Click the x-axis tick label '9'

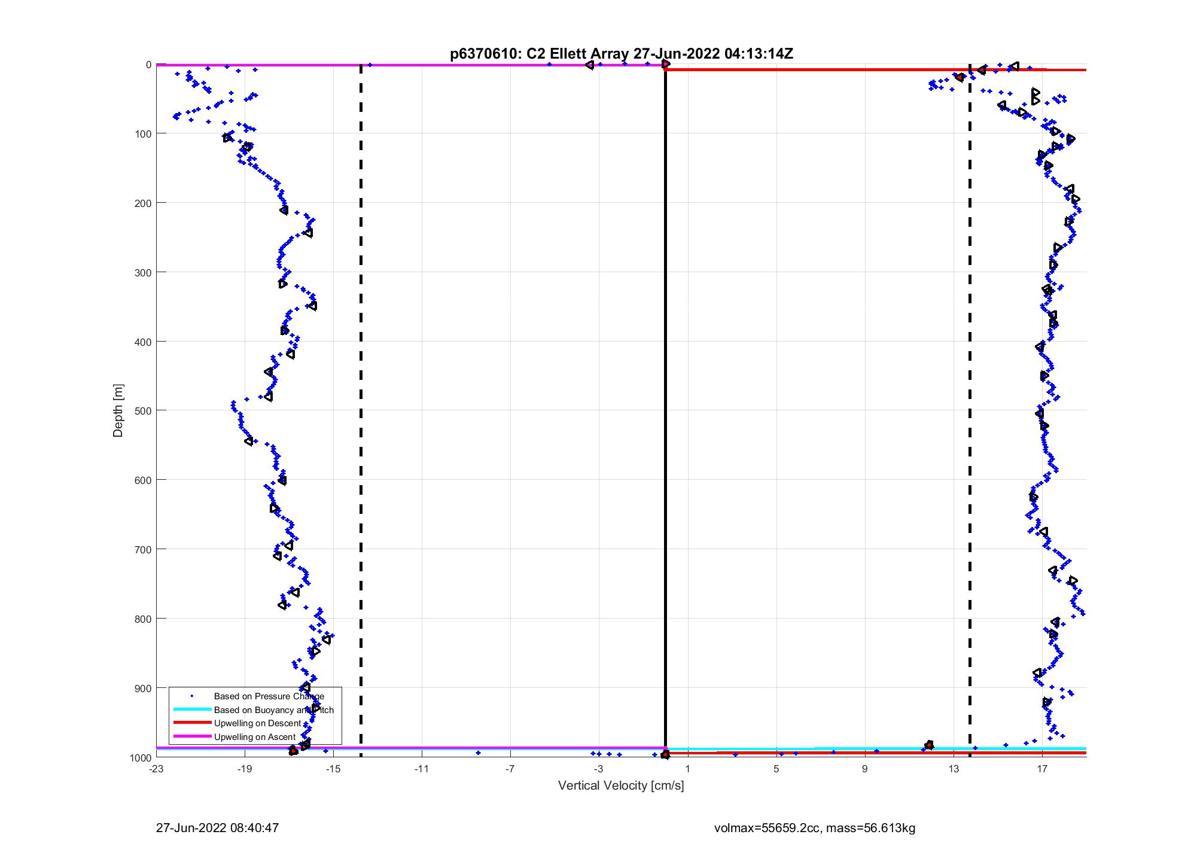pyautogui.click(x=865, y=770)
